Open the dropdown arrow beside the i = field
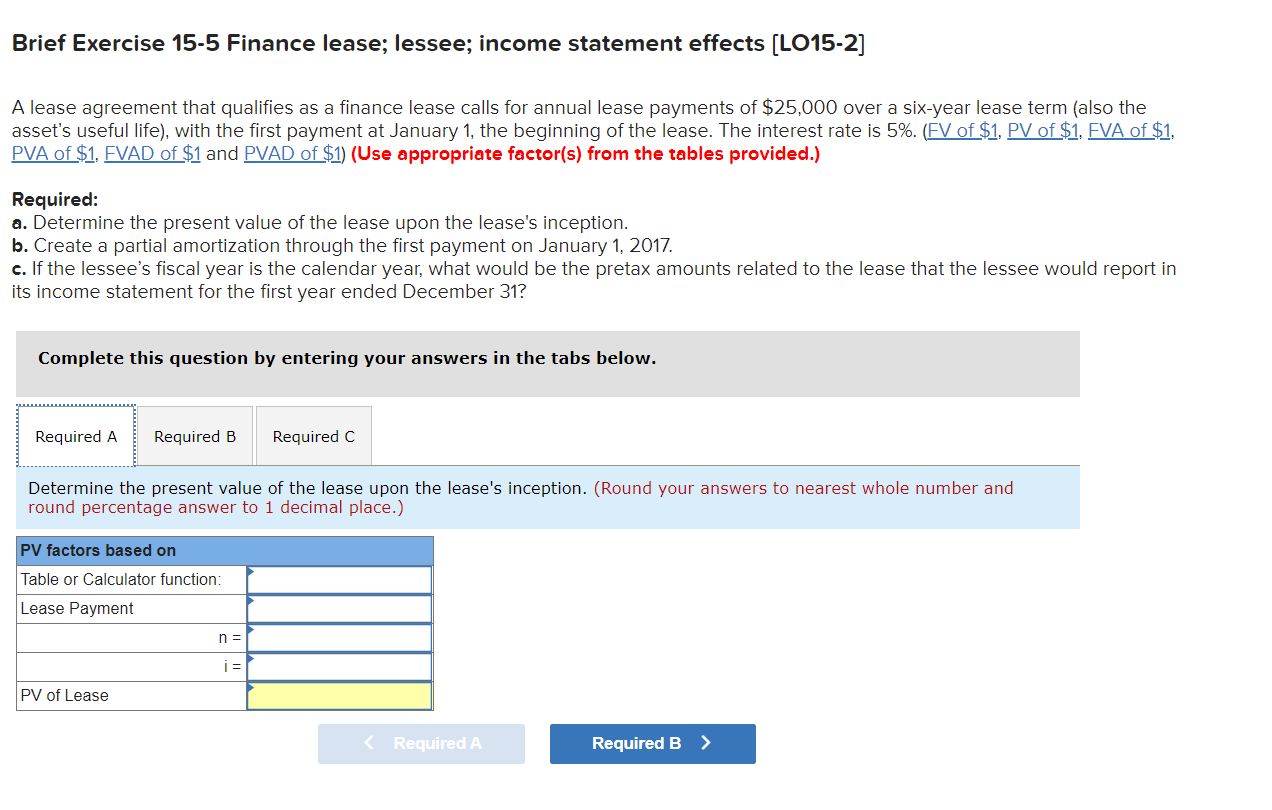 click(x=251, y=659)
